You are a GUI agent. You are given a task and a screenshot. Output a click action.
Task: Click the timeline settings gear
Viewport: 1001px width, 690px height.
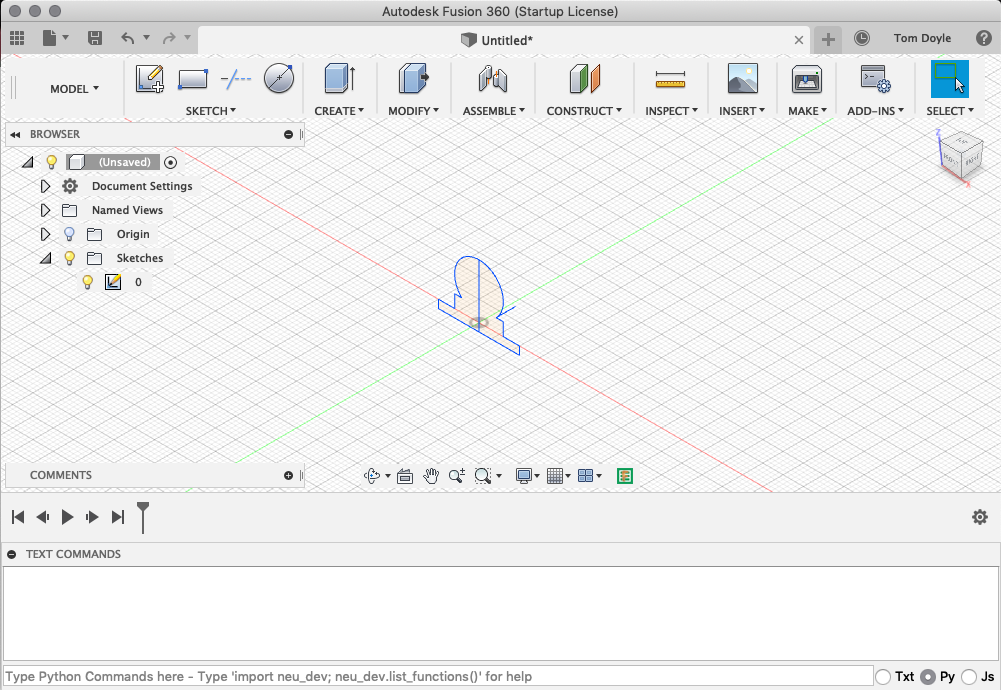pos(980,517)
